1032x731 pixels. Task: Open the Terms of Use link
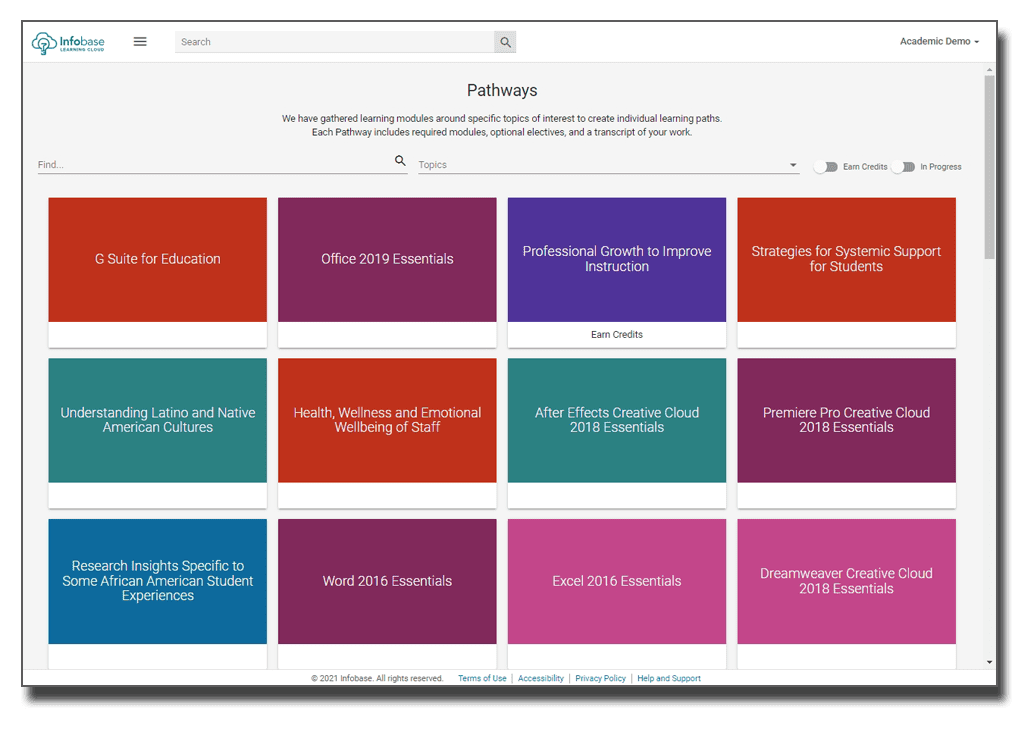pyautogui.click(x=482, y=678)
